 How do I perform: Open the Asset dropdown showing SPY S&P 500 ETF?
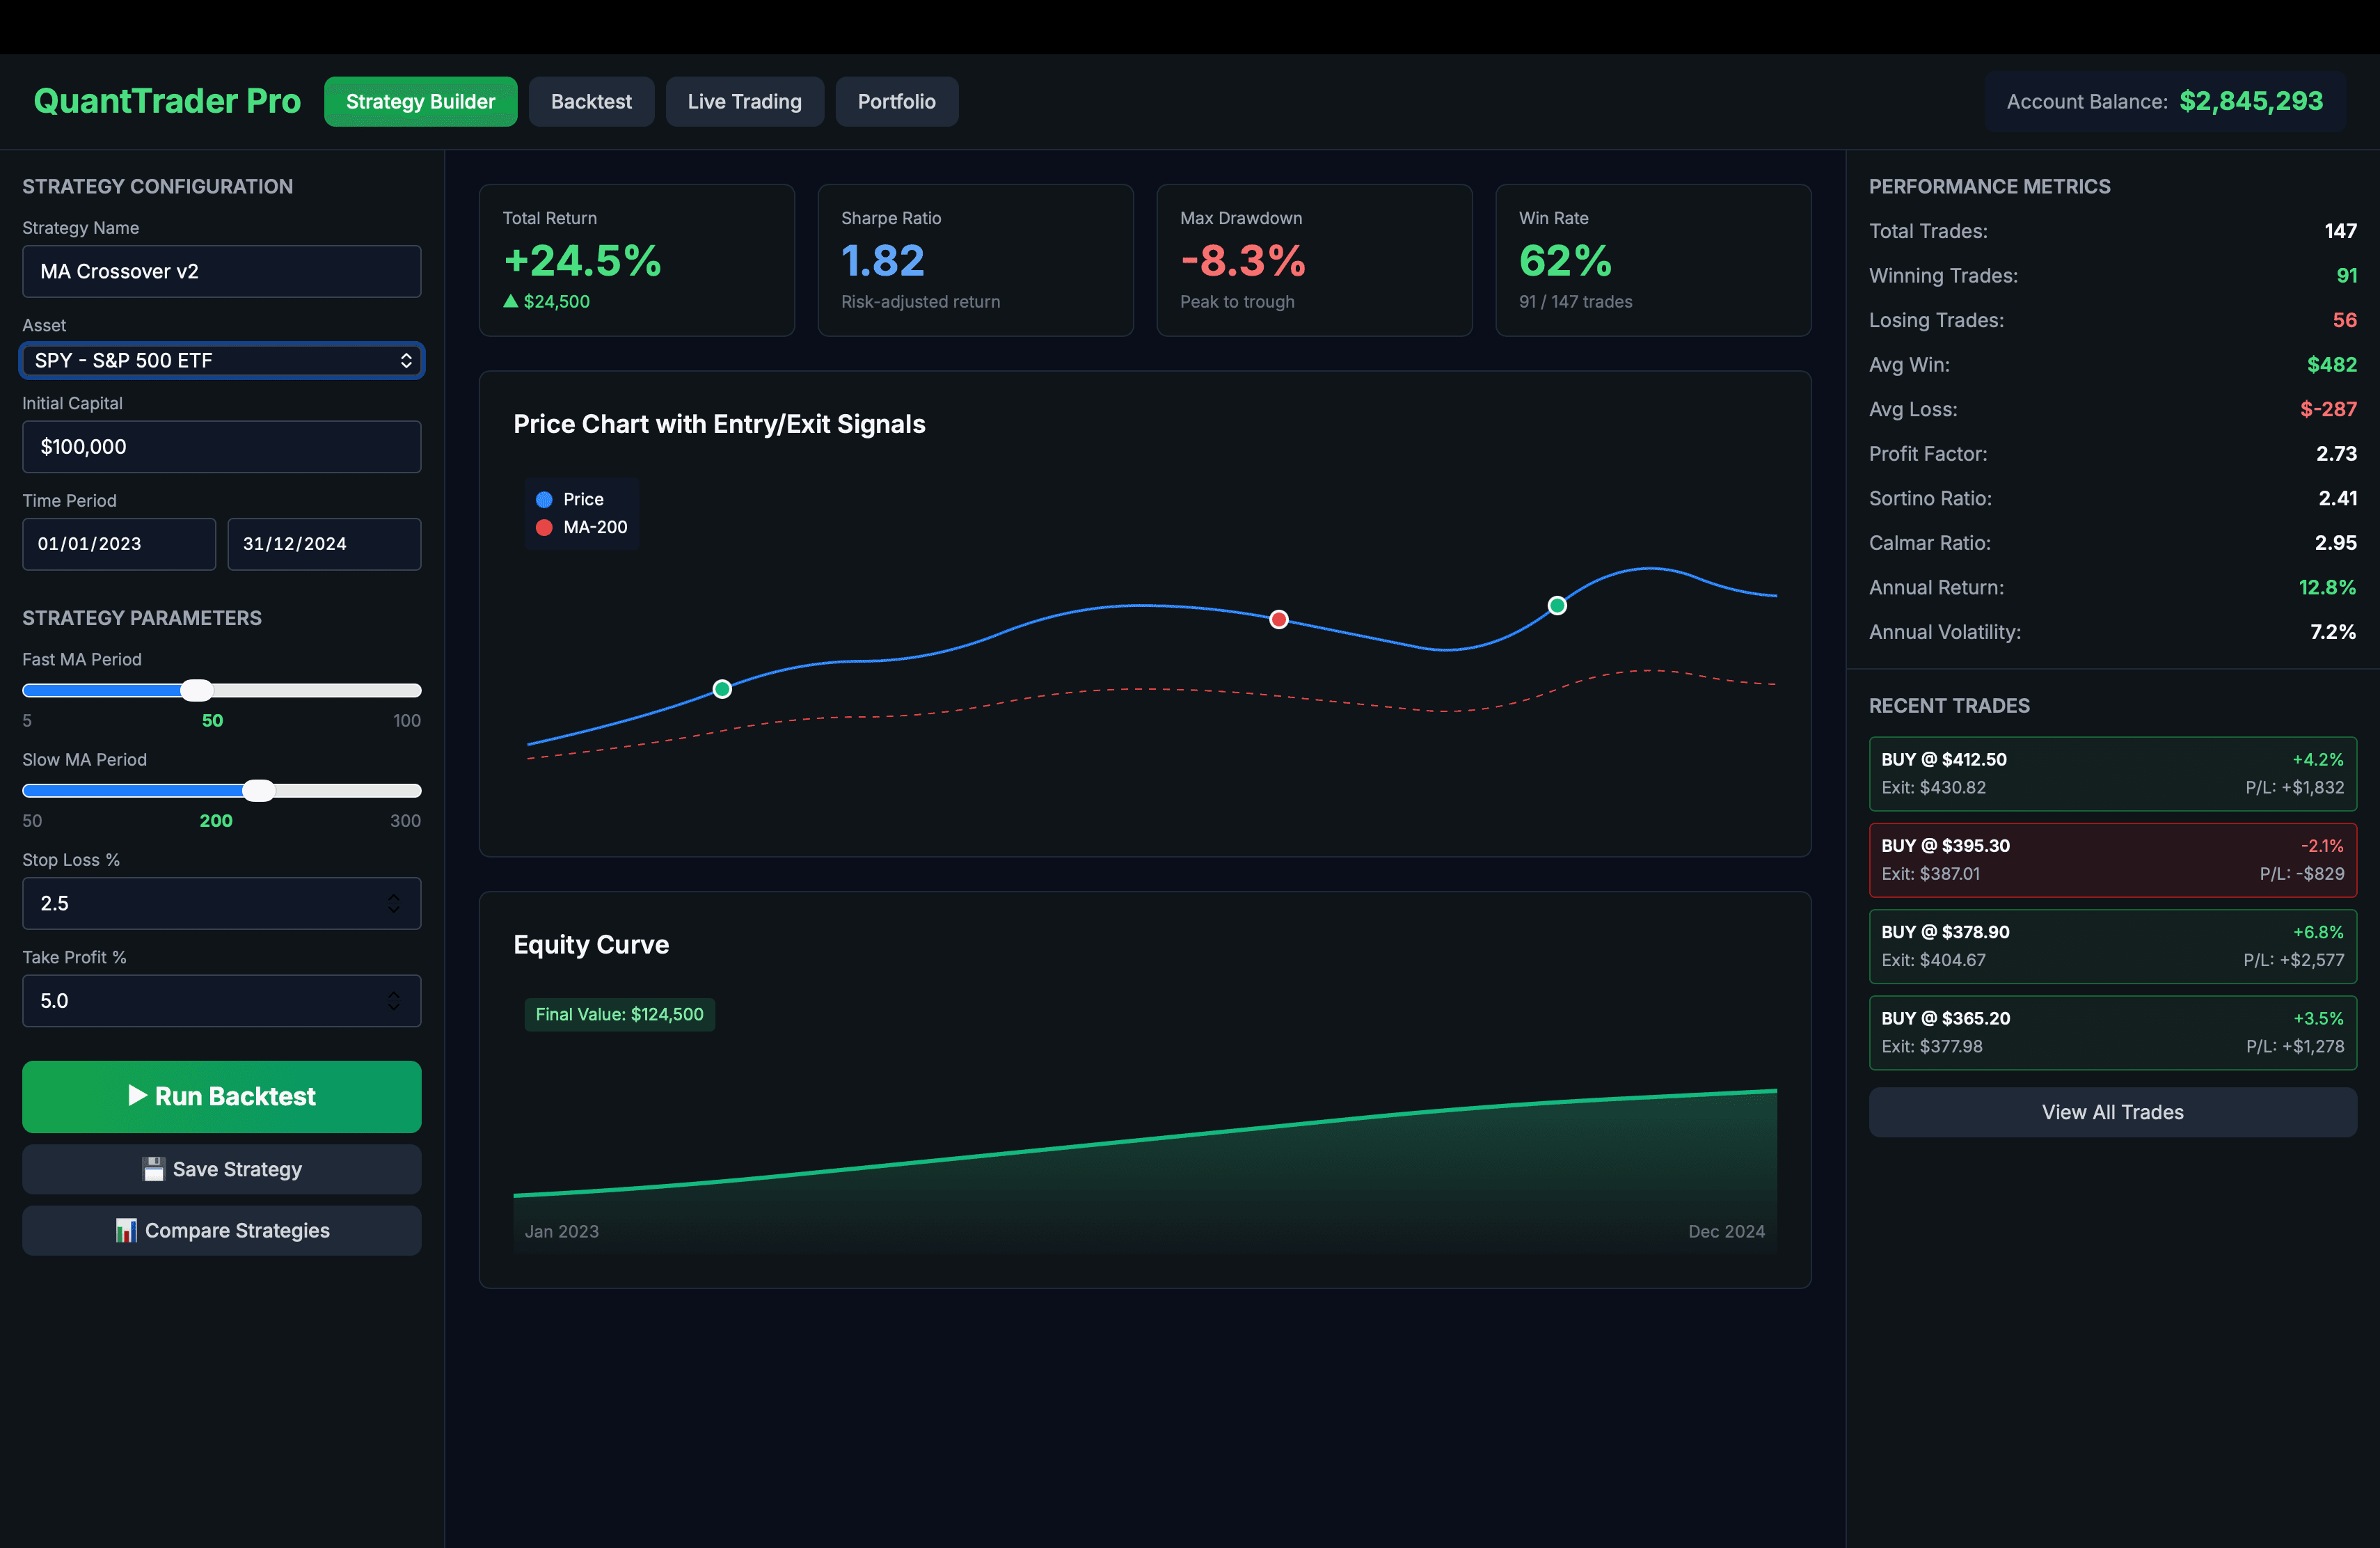(221, 360)
